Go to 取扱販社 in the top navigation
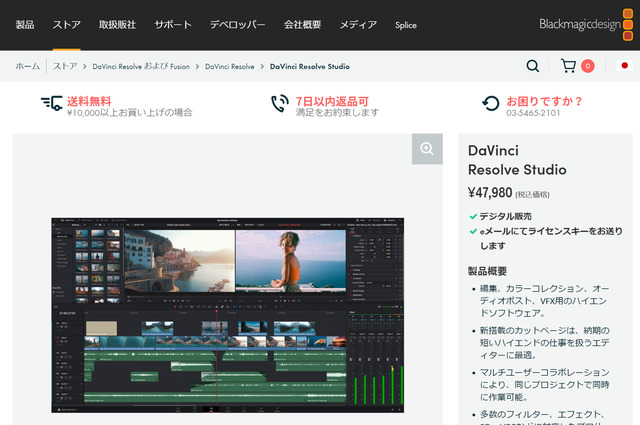Image resolution: width=640 pixels, height=425 pixels. click(x=117, y=25)
